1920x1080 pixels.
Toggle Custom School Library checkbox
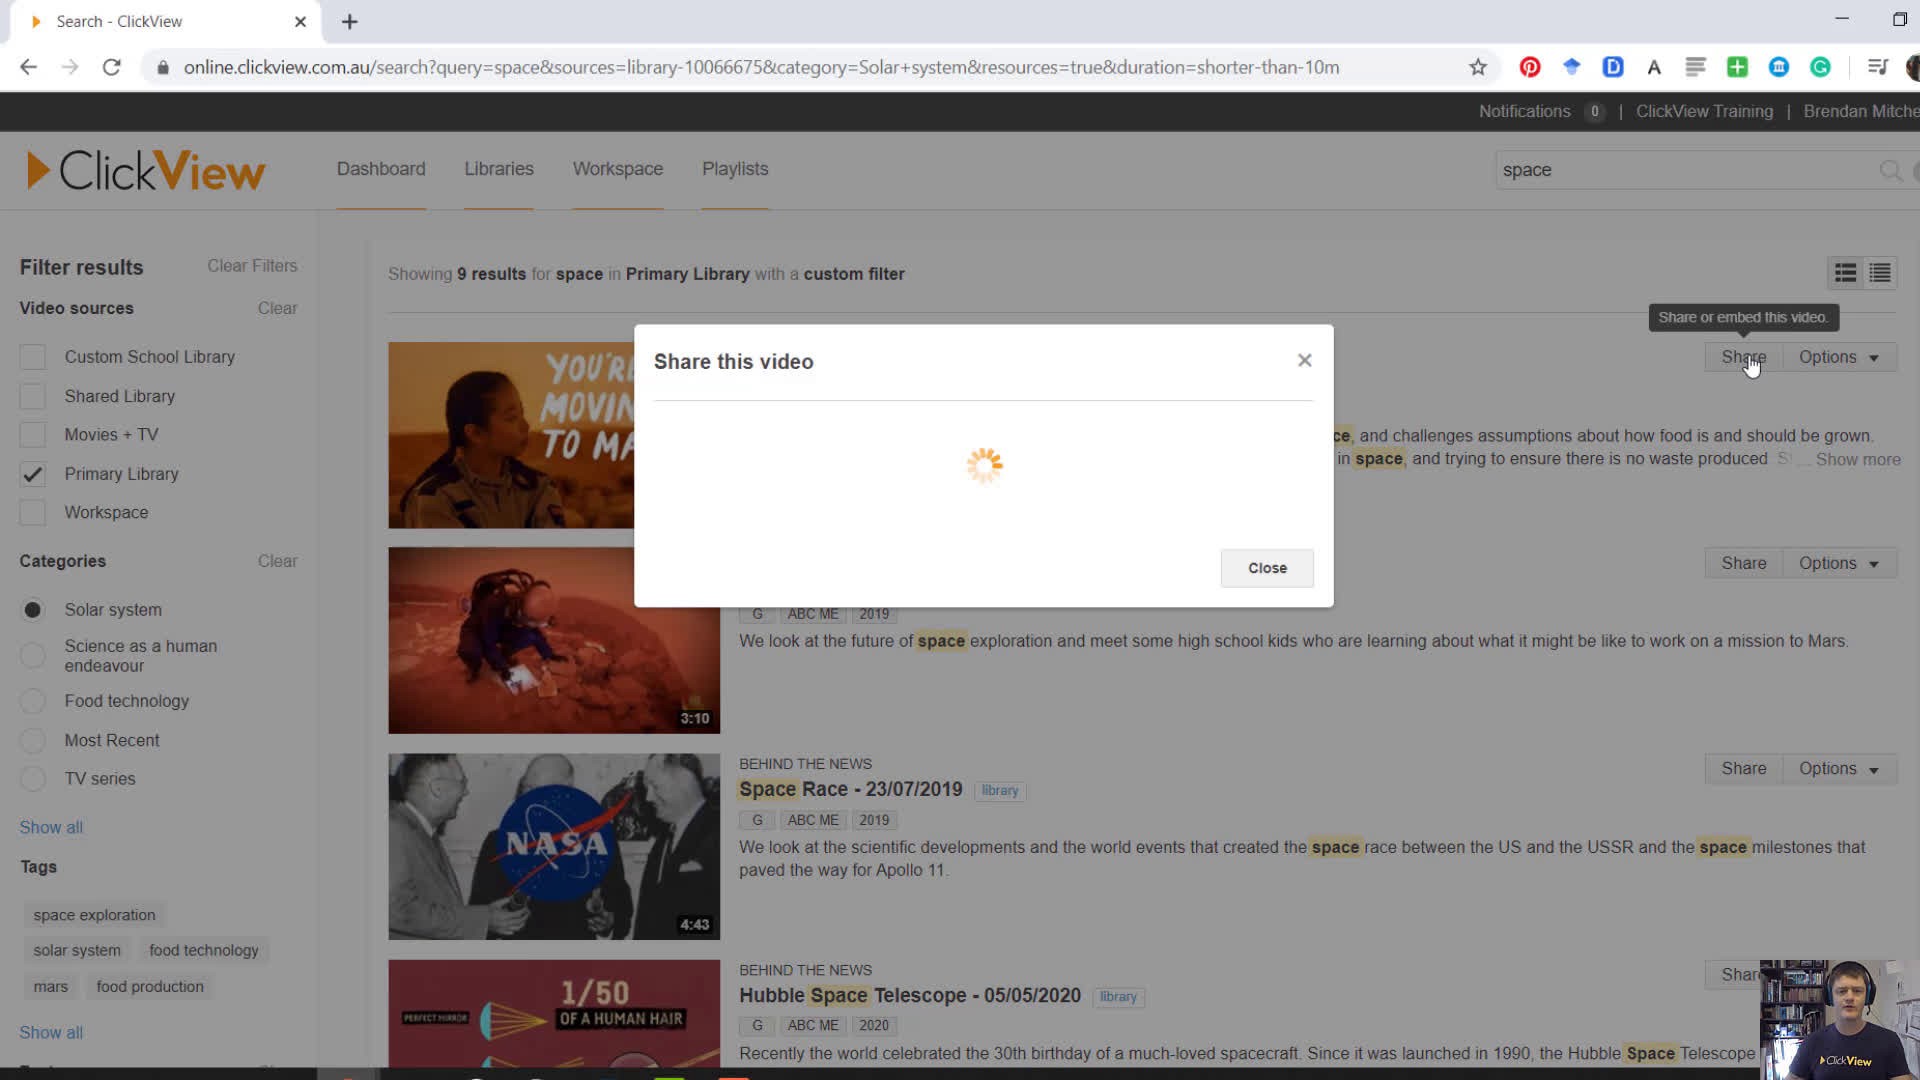(33, 357)
